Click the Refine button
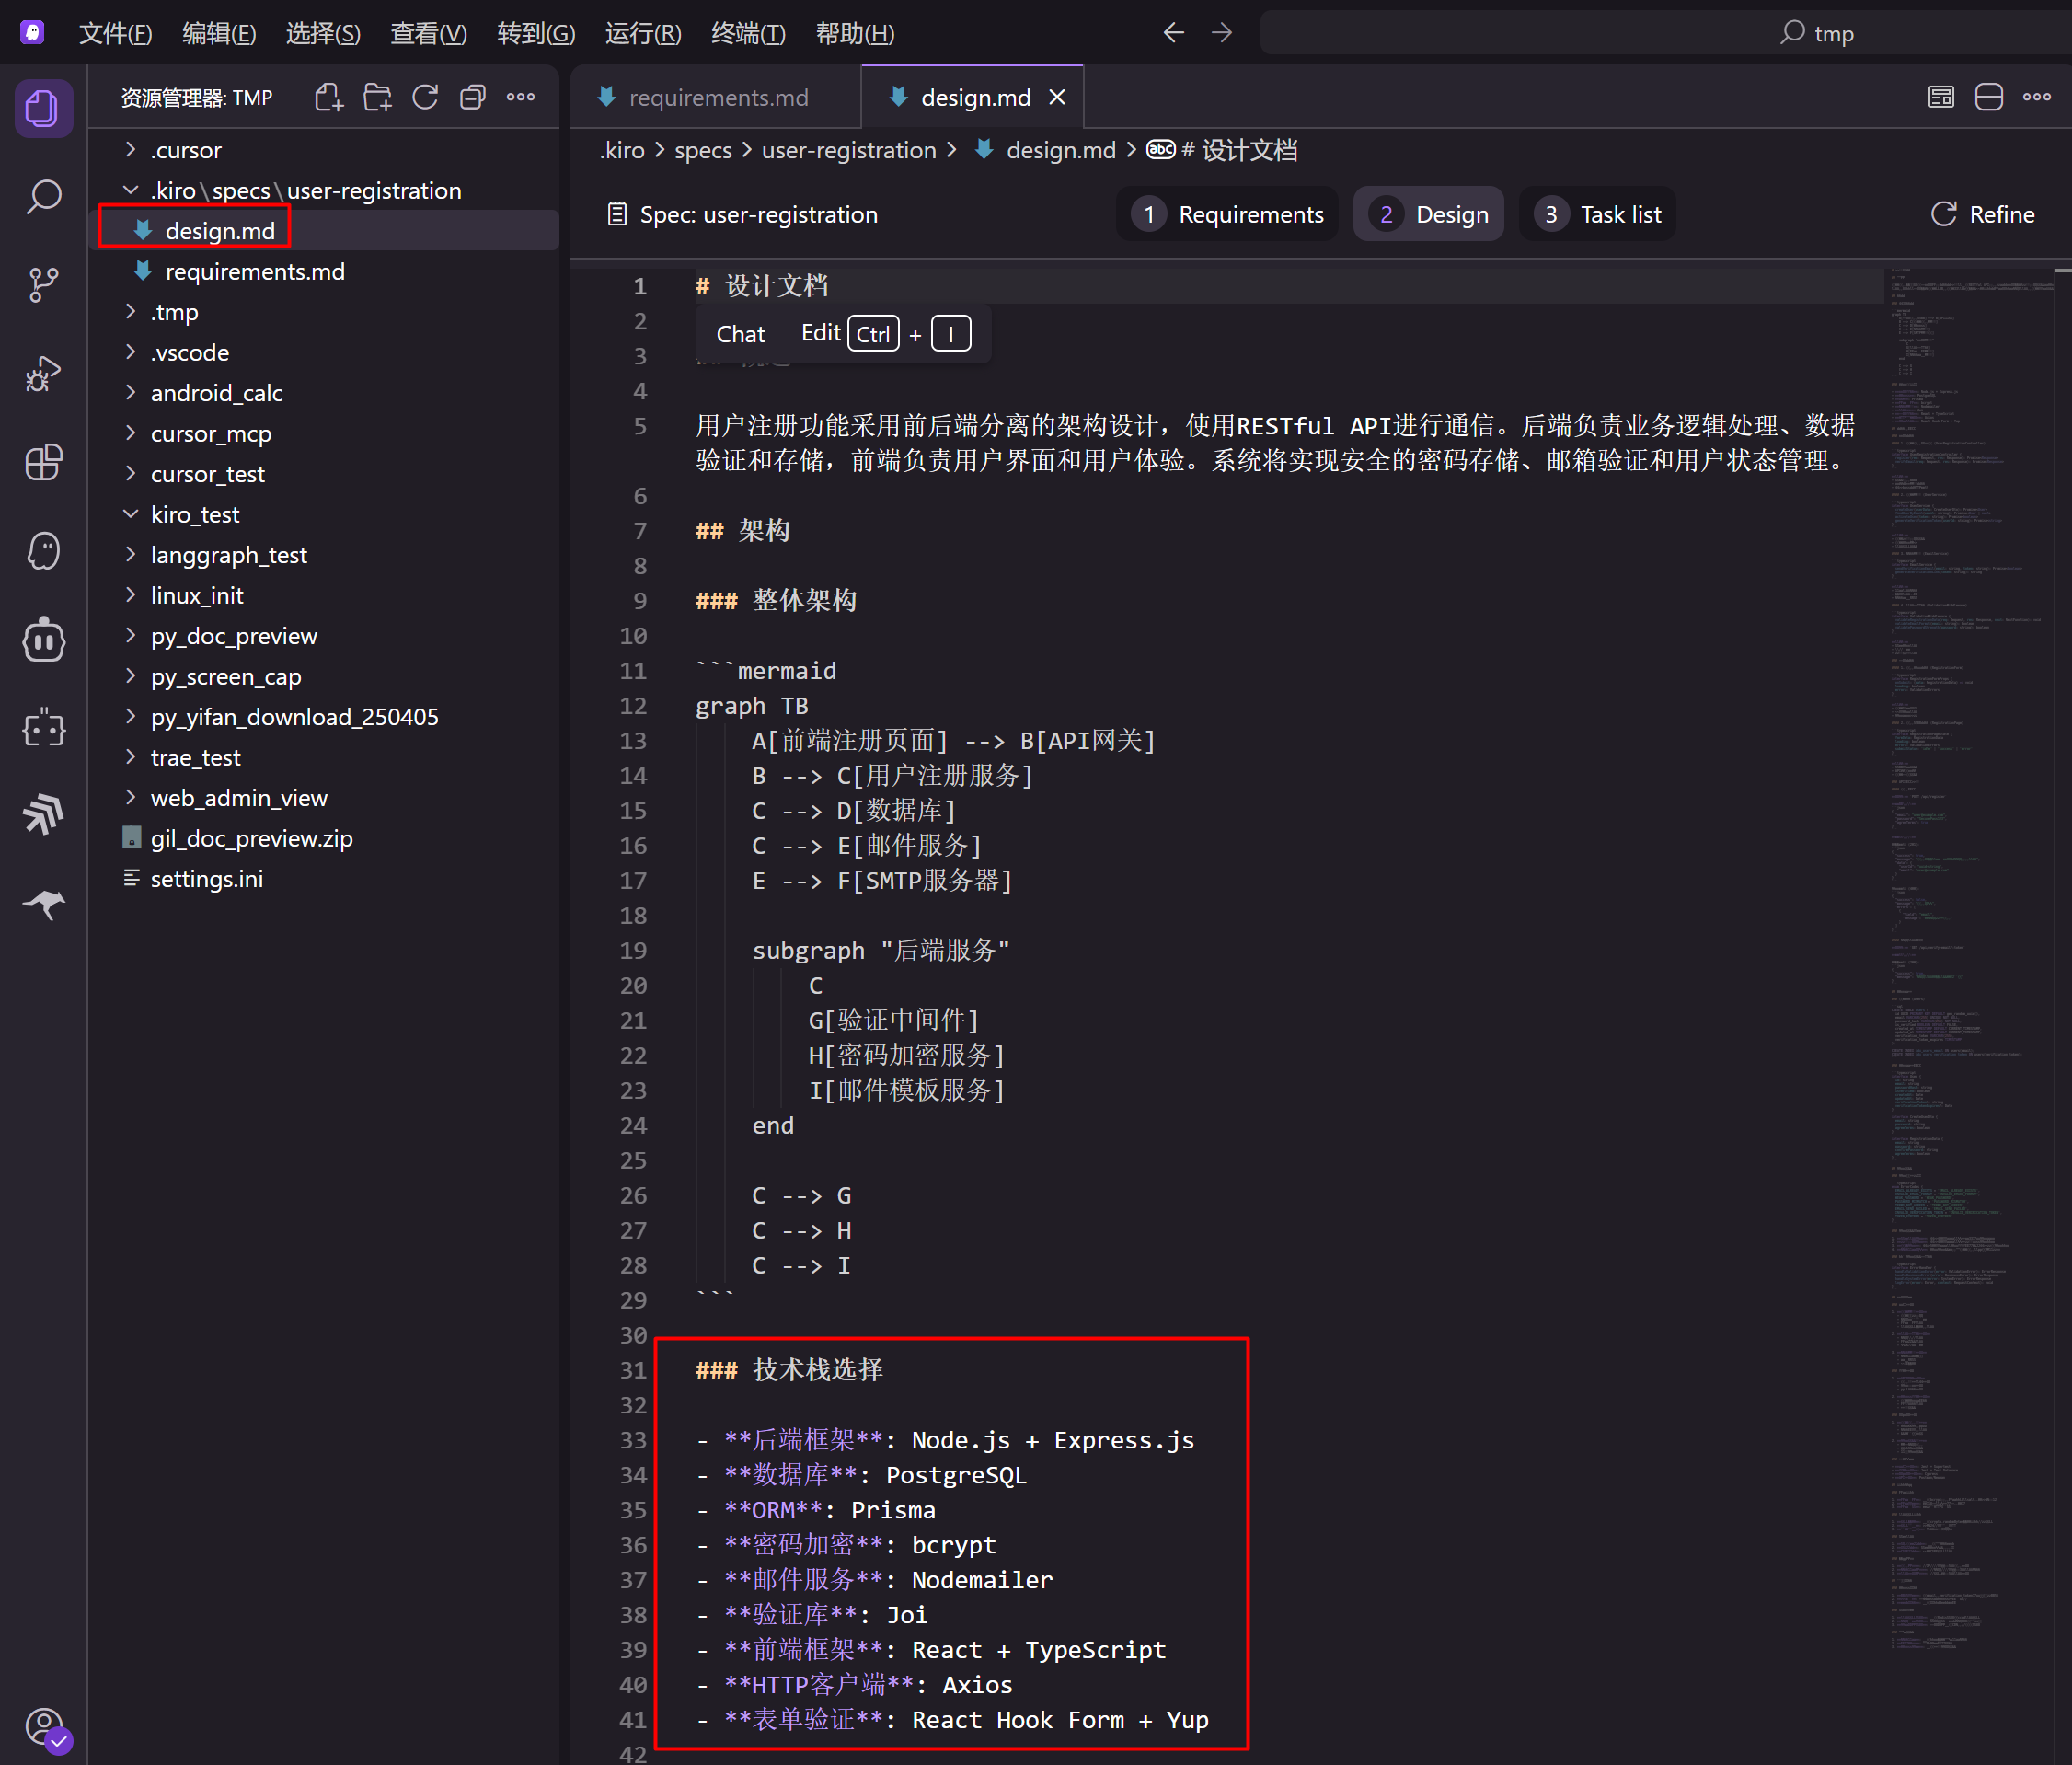Image resolution: width=2072 pixels, height=1765 pixels. [1983, 214]
